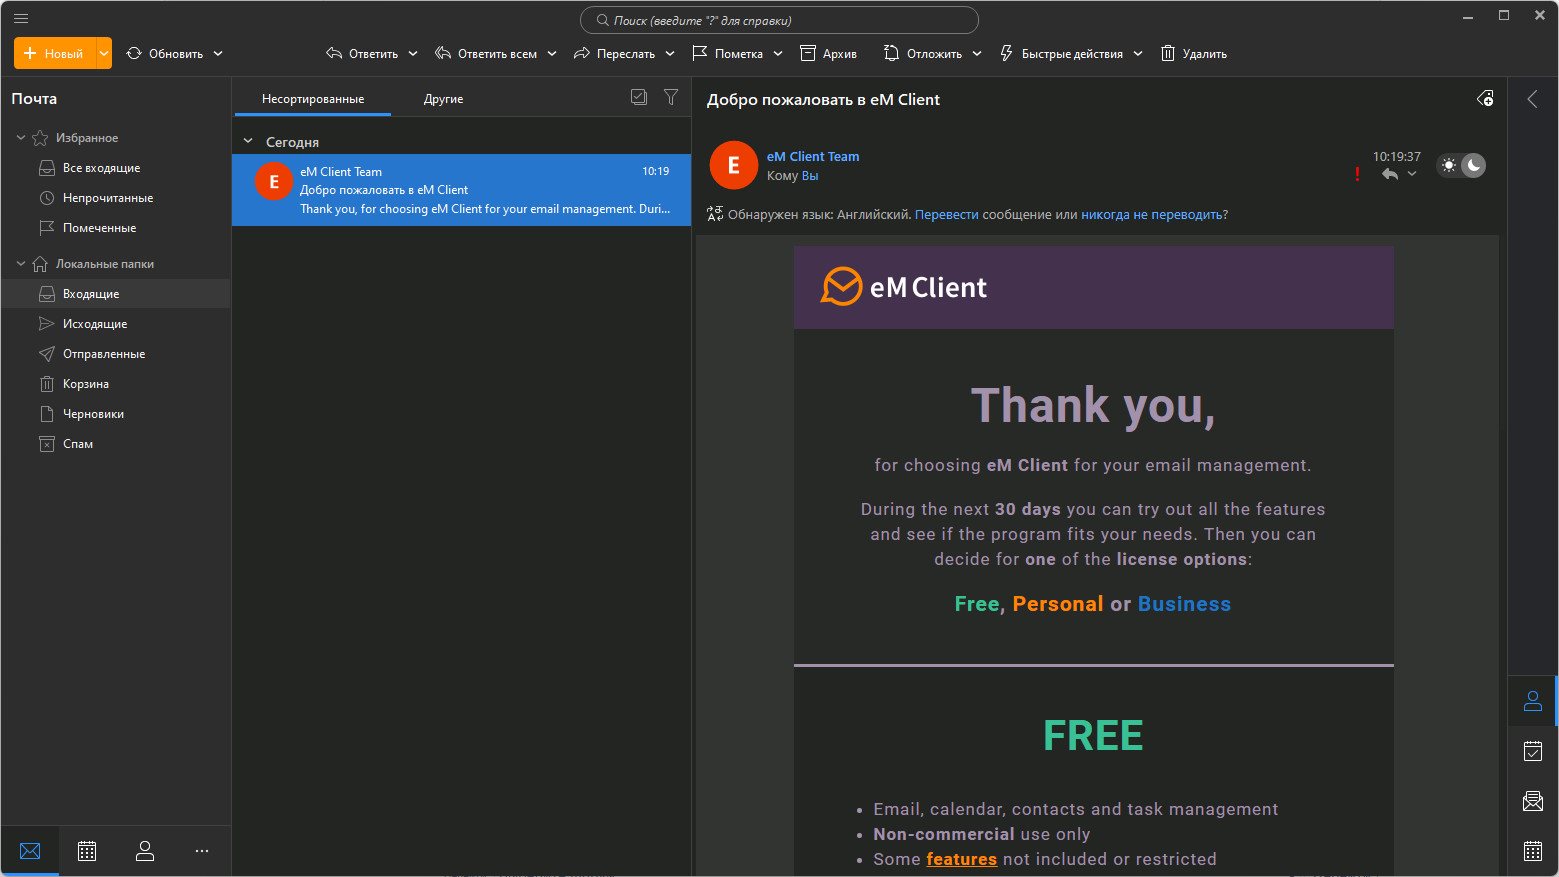Click the Новый compose button
The height and width of the screenshot is (877, 1559).
(55, 54)
